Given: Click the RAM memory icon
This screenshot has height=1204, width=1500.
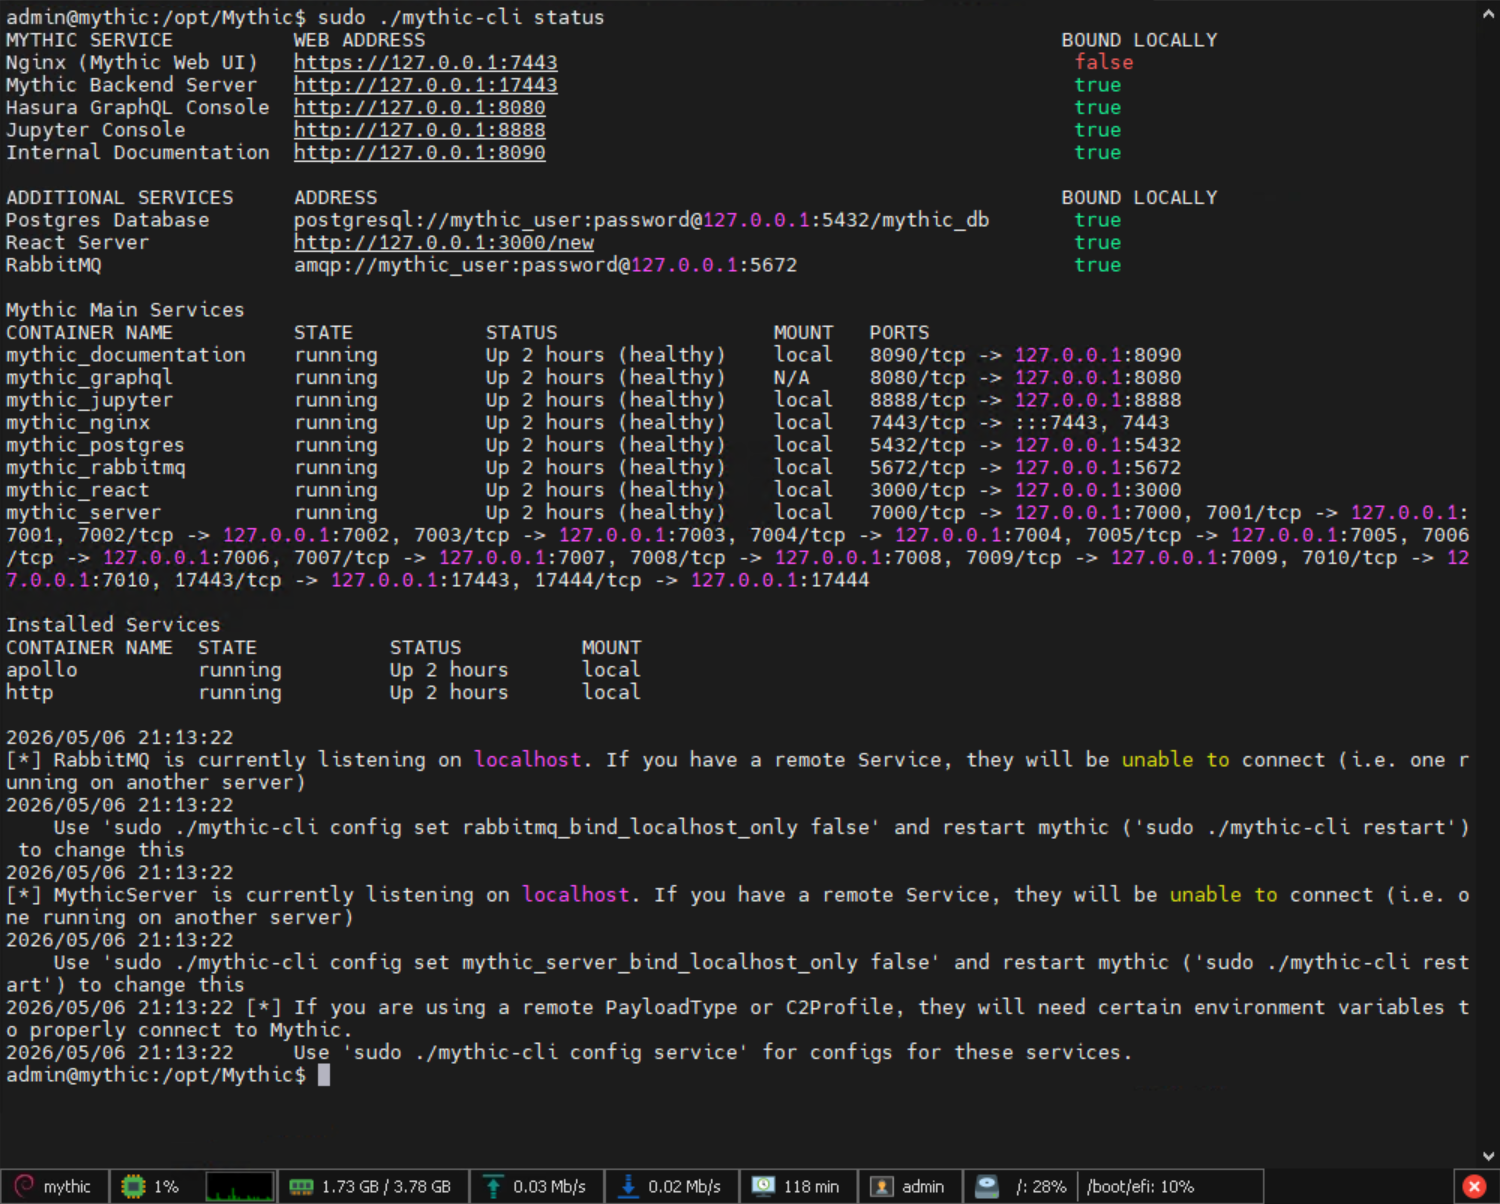Looking at the screenshot, I should click(x=301, y=1186).
